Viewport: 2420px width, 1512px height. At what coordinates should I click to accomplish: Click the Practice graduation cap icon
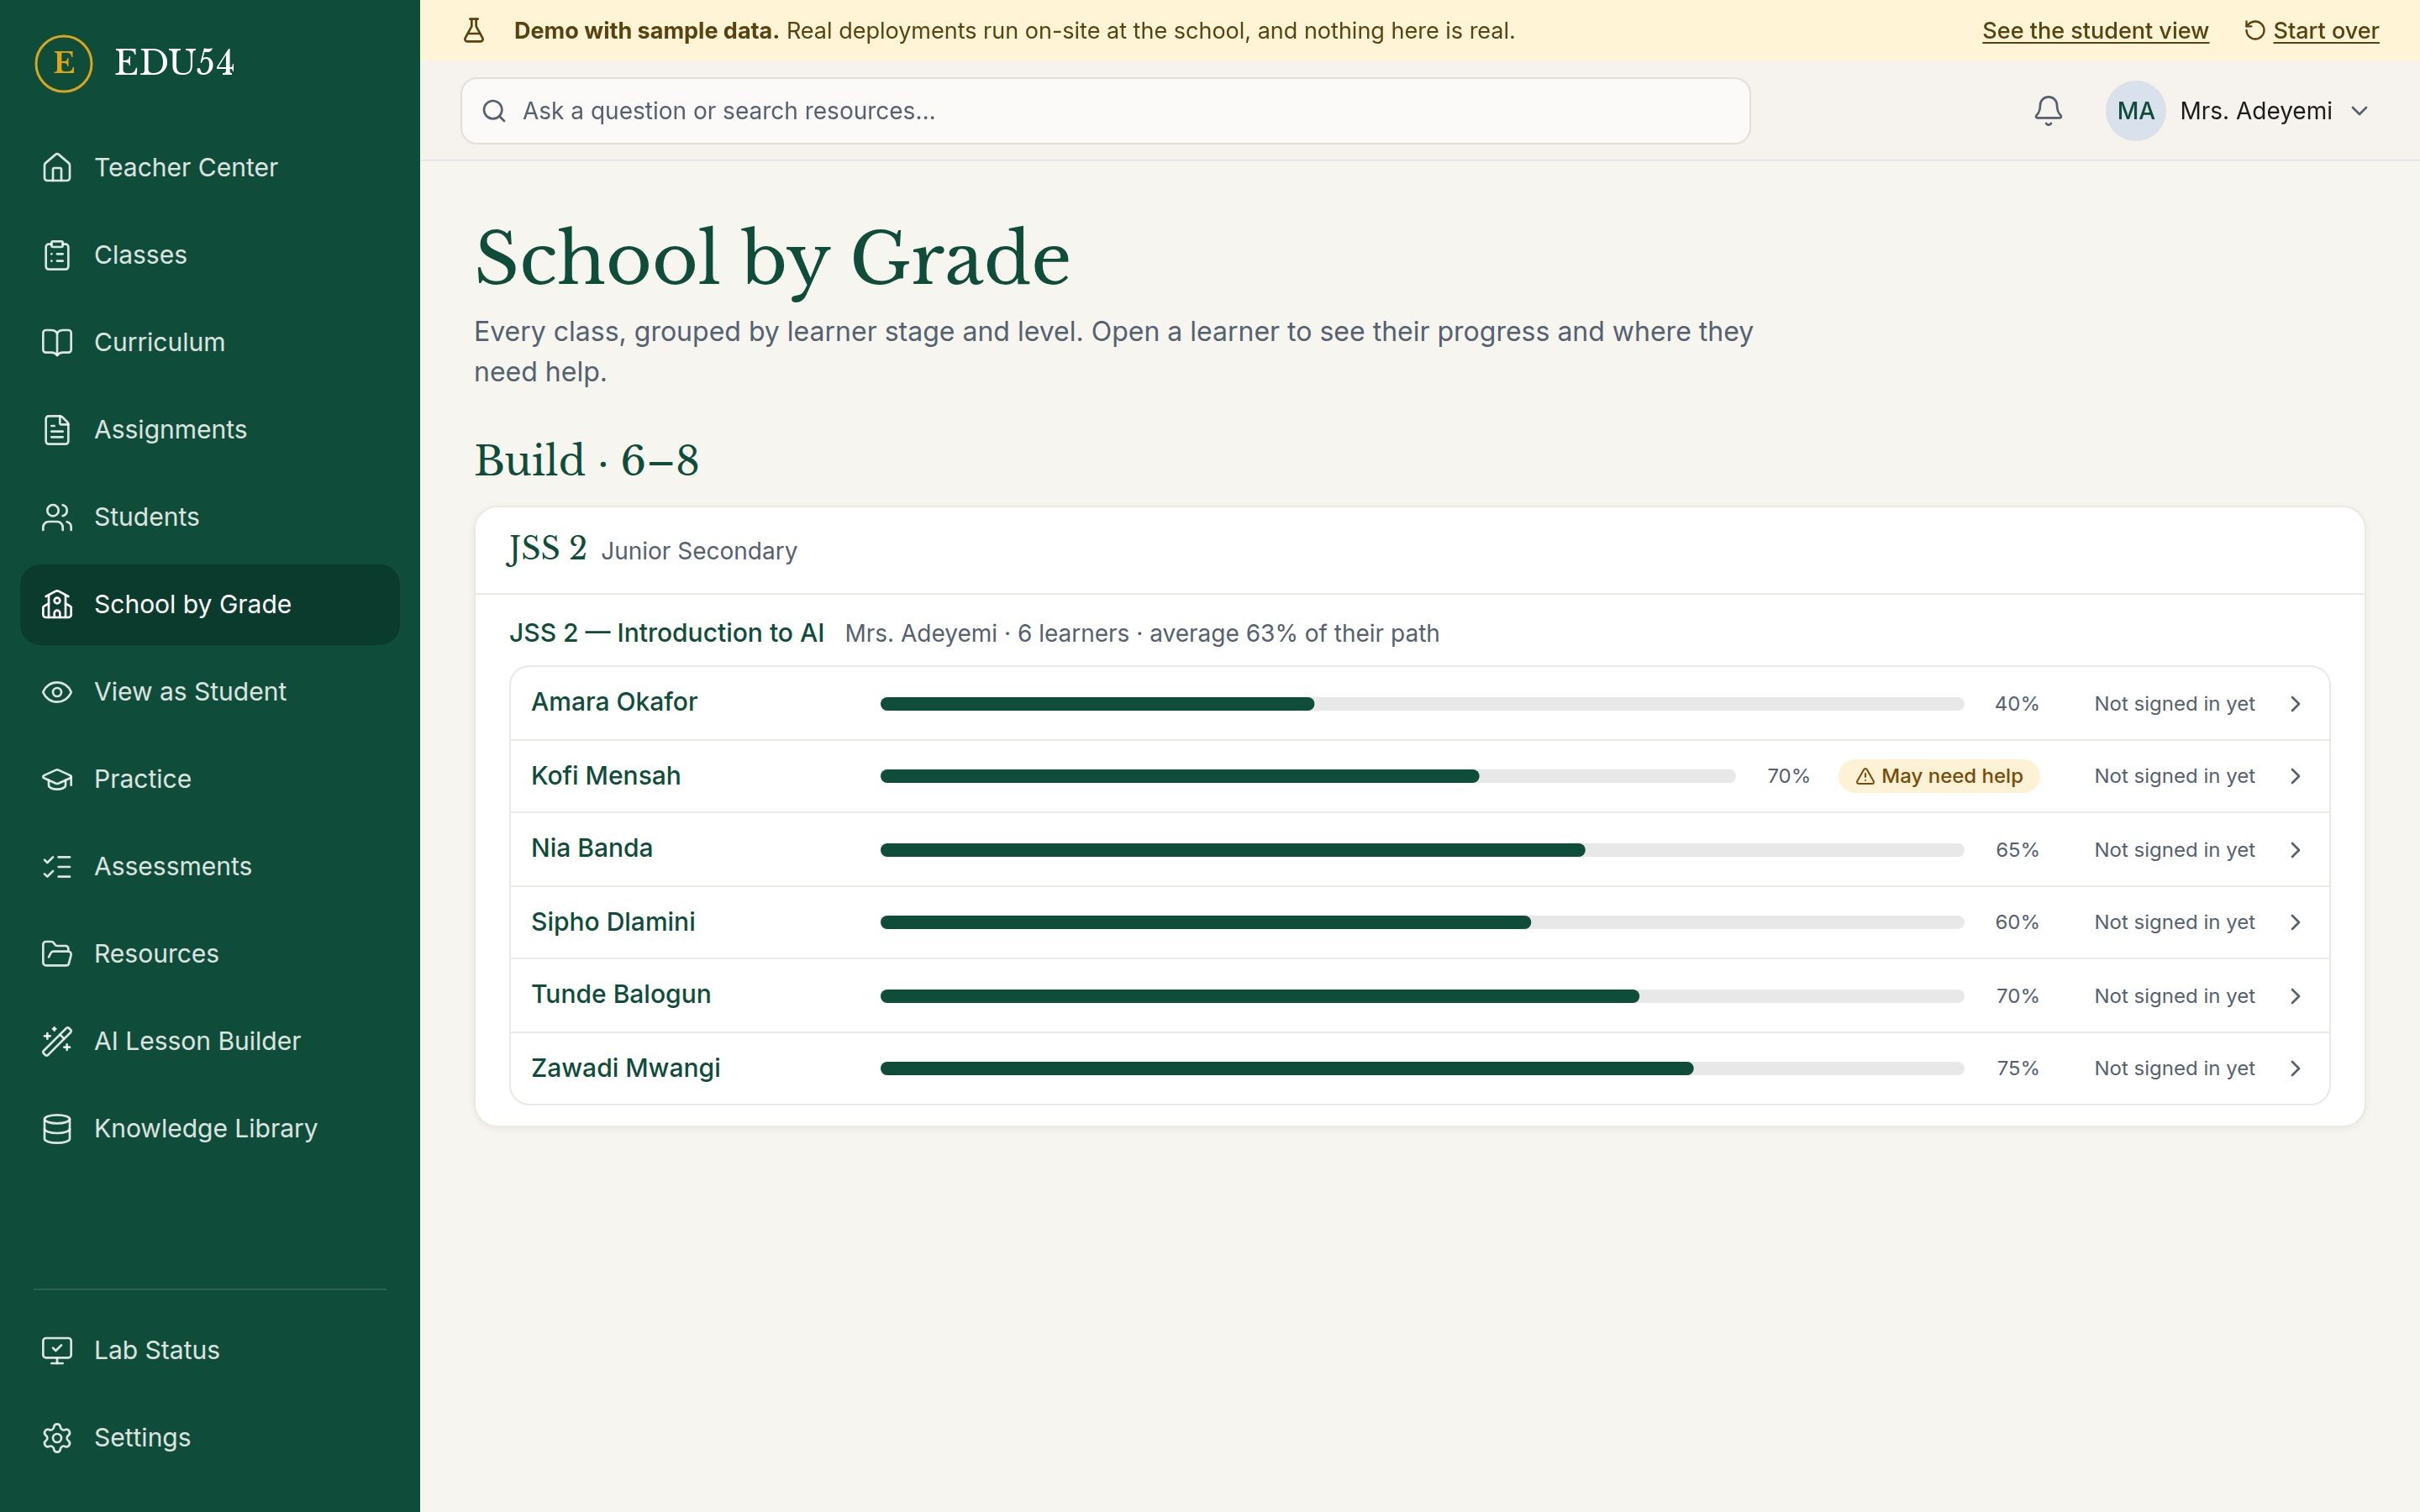pyautogui.click(x=57, y=779)
